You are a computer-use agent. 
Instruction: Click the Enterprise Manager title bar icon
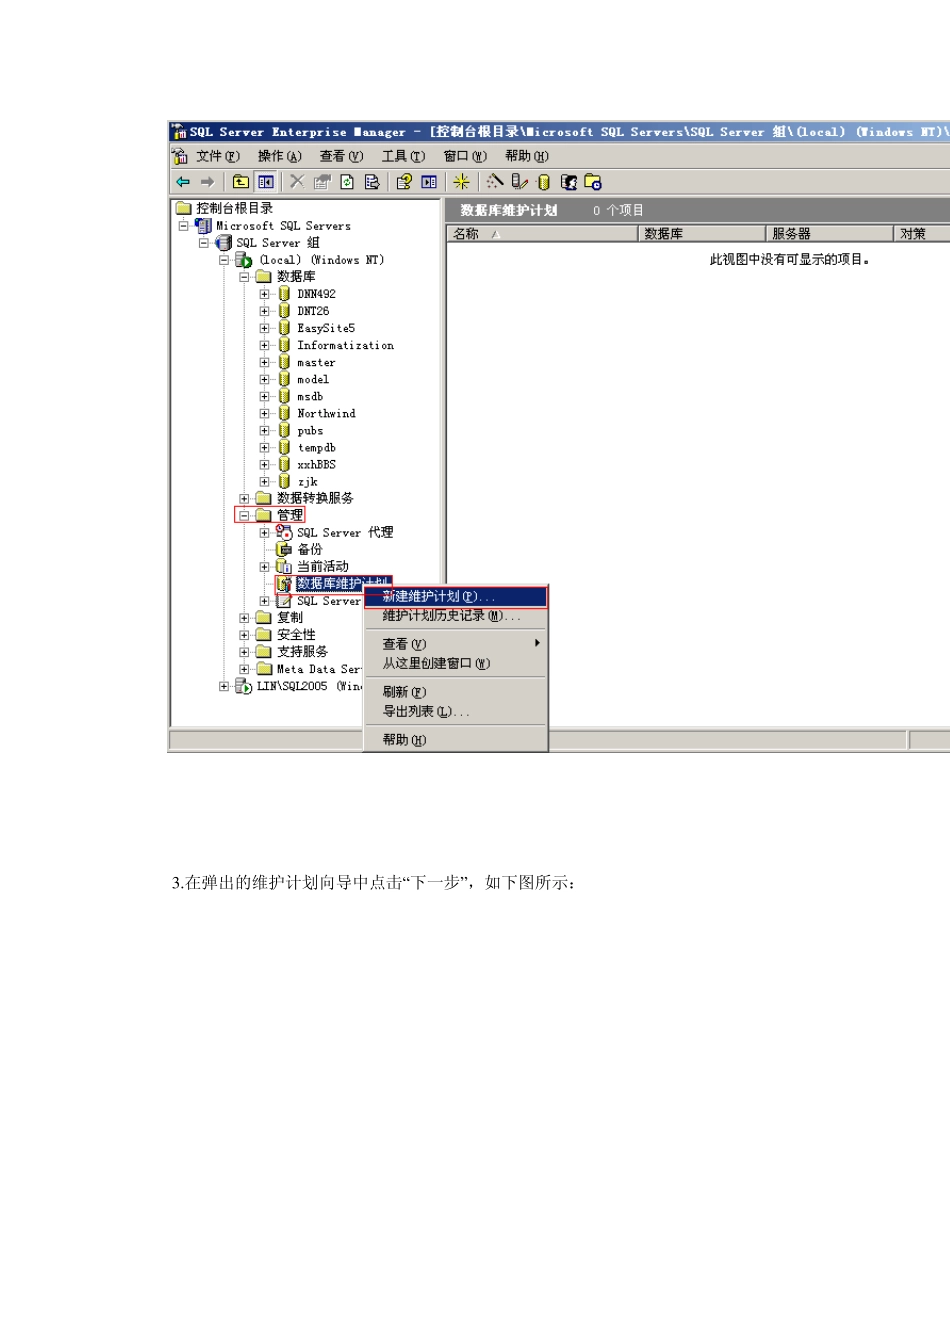tap(179, 131)
